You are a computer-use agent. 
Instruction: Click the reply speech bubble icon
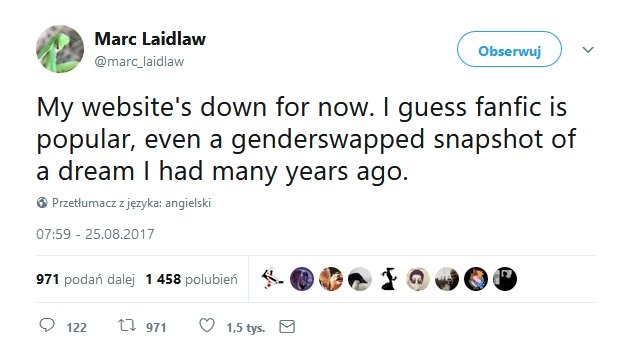[47, 325]
